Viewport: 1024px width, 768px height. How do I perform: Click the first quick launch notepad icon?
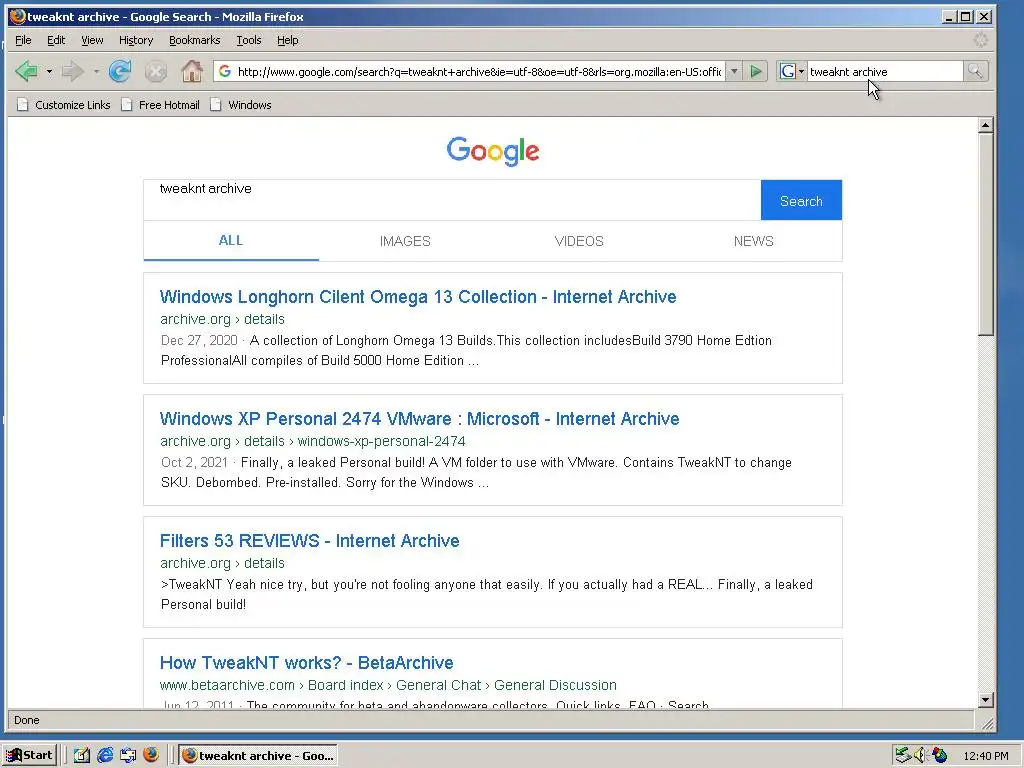pyautogui.click(x=82, y=755)
